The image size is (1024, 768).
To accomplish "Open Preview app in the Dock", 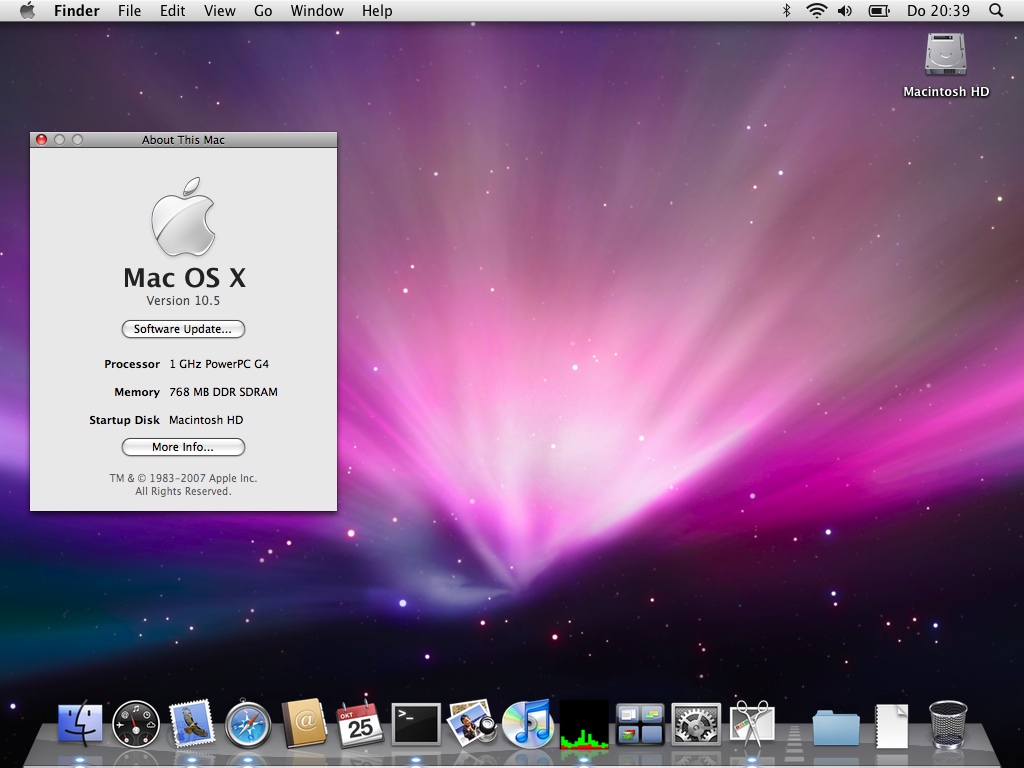I will (472, 724).
